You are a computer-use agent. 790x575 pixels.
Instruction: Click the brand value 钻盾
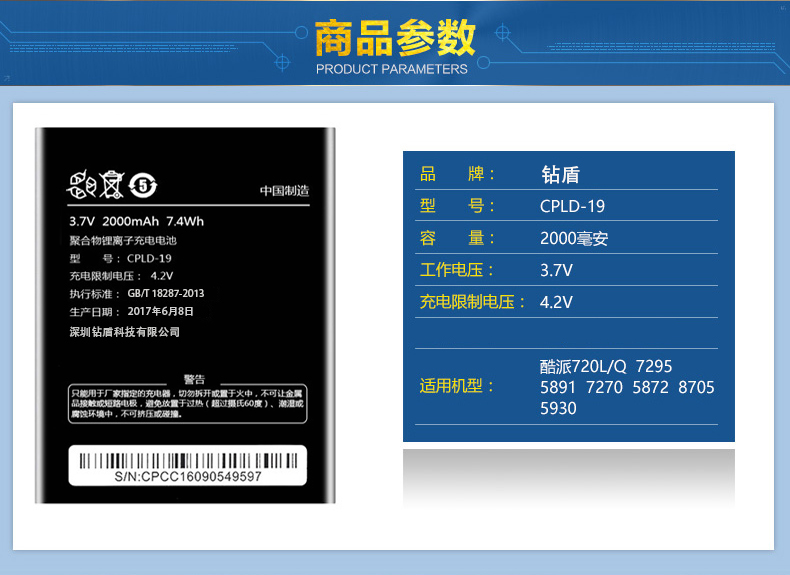pyautogui.click(x=561, y=175)
